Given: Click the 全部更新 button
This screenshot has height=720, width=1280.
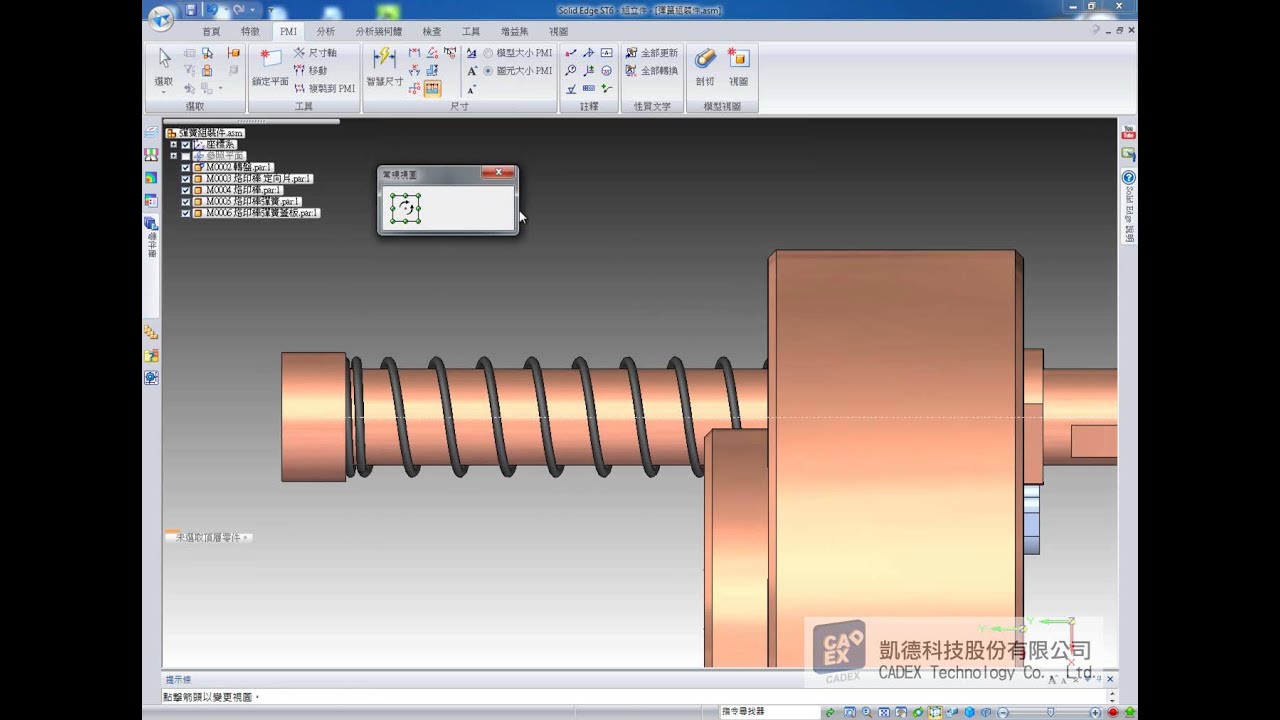Looking at the screenshot, I should (x=652, y=53).
